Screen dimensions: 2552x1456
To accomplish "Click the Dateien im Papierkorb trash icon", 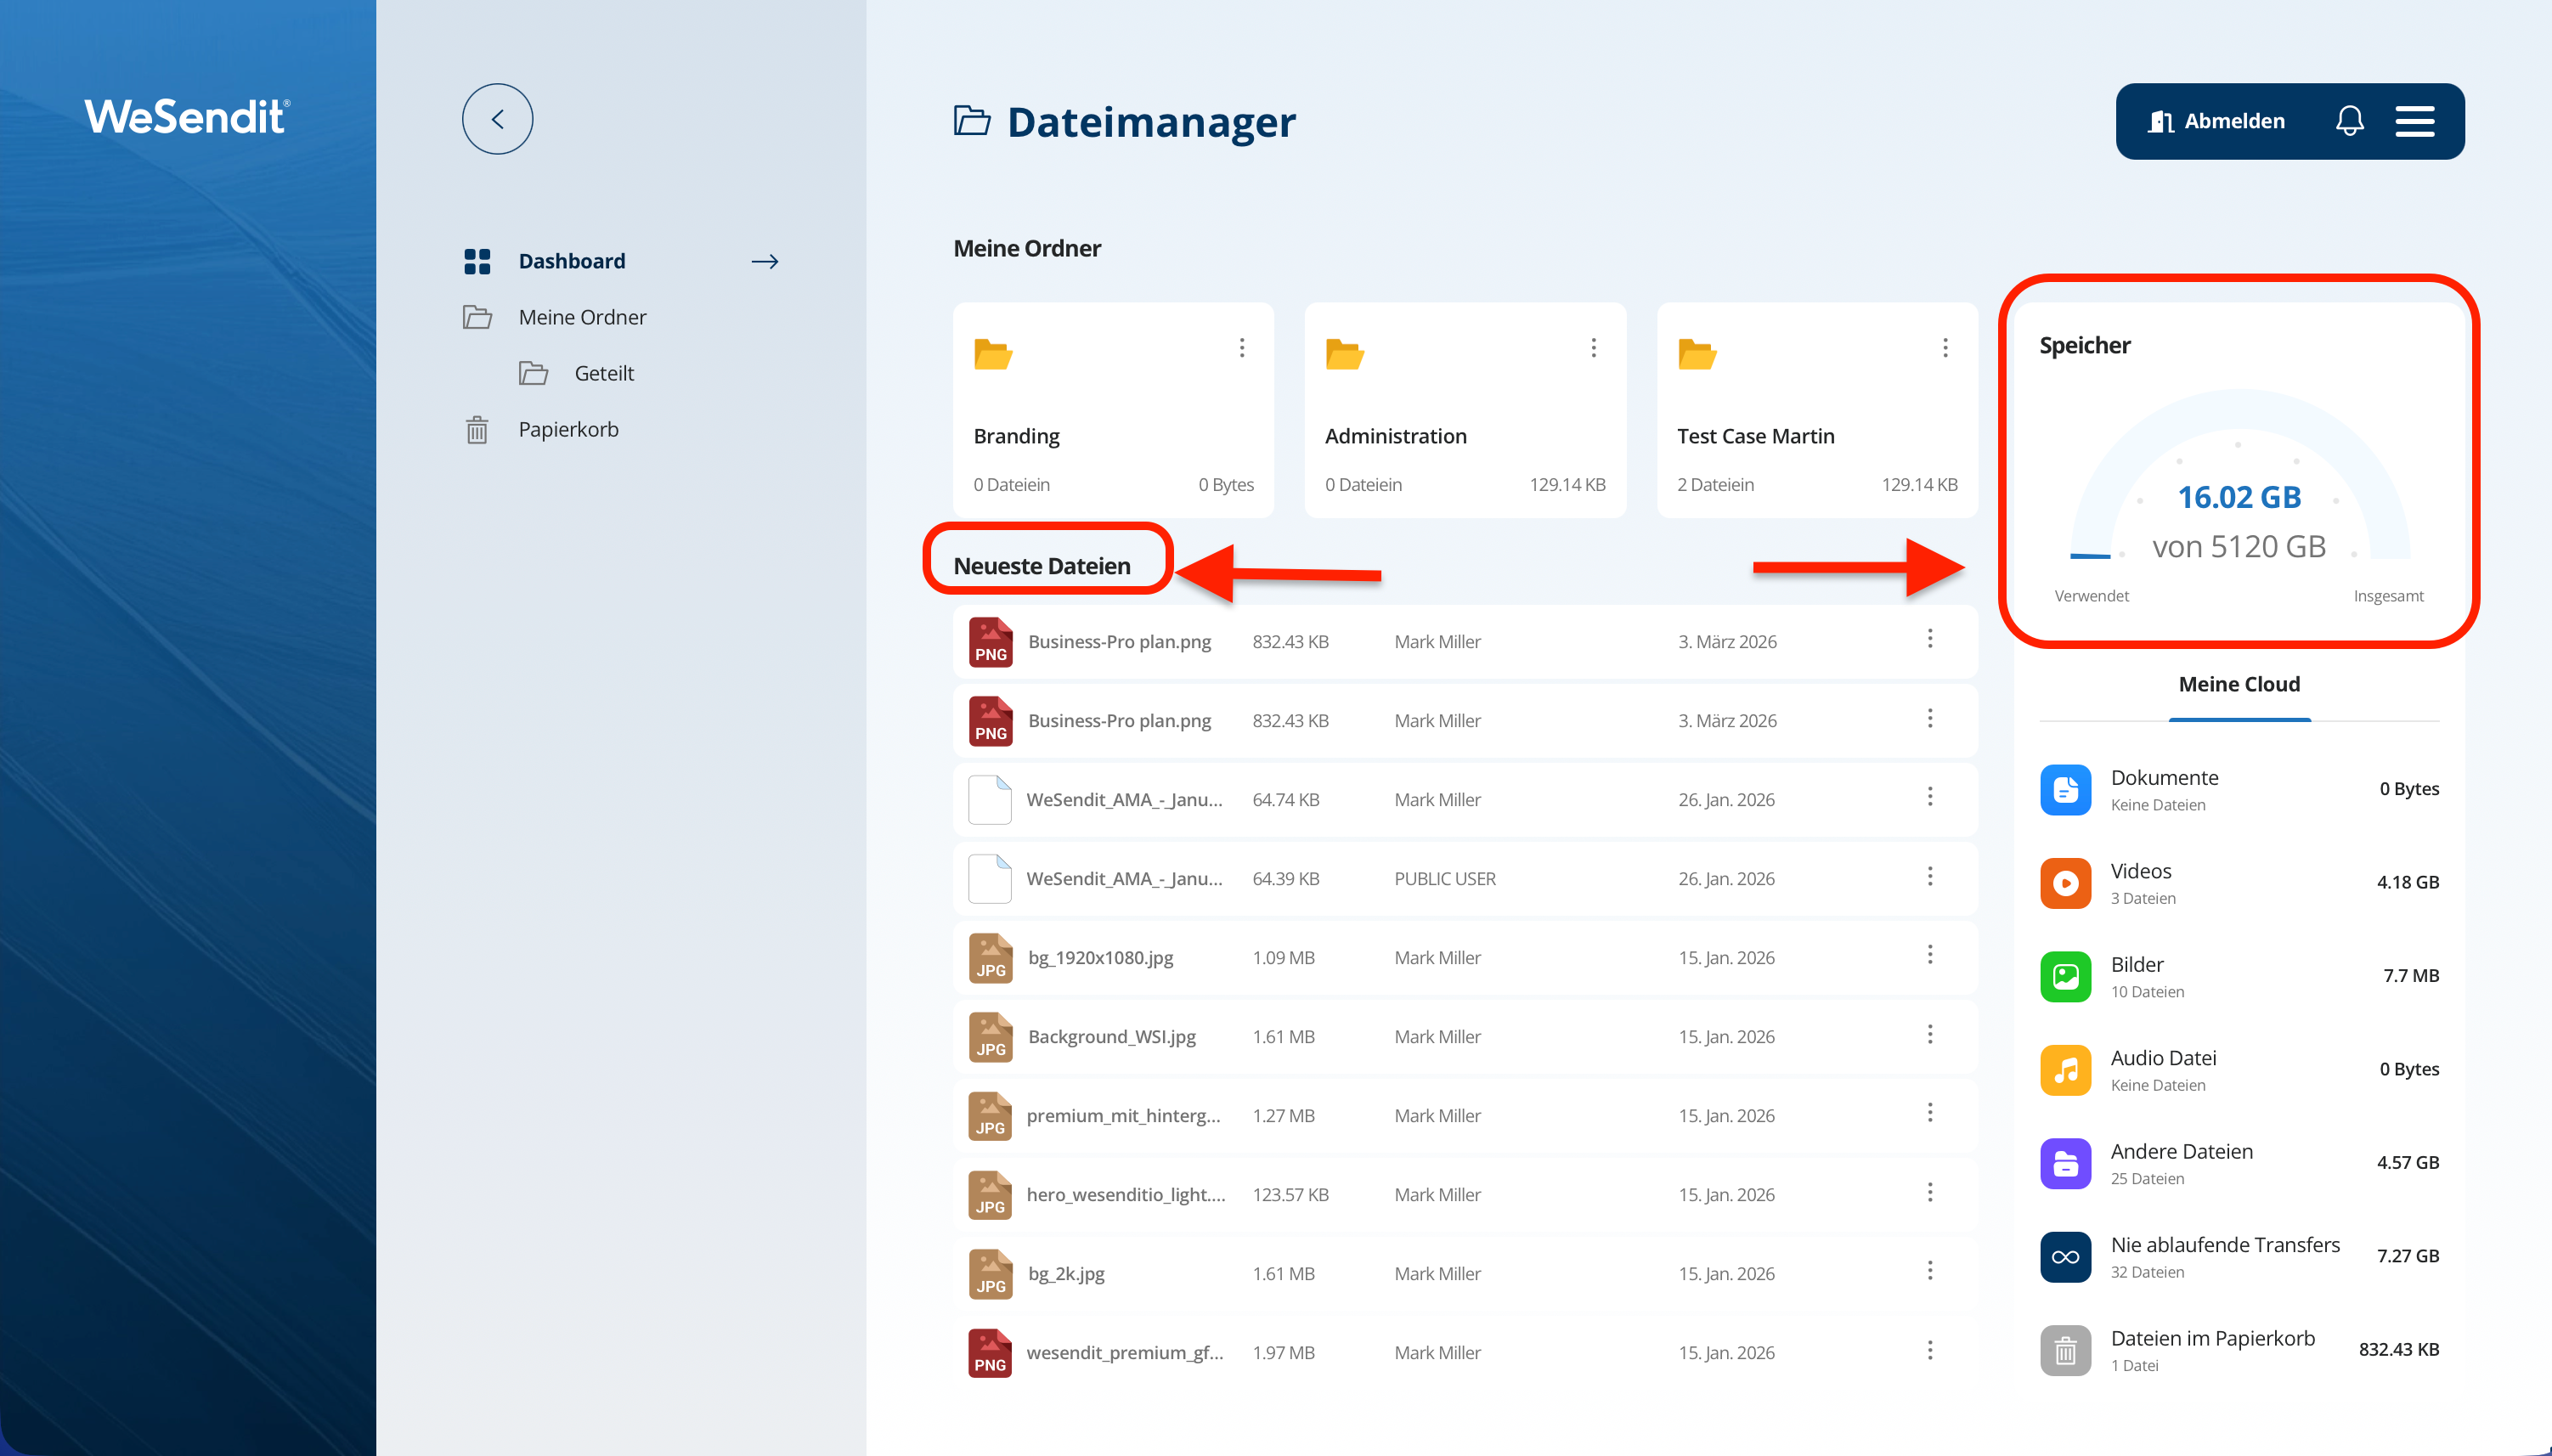I will [2065, 1350].
